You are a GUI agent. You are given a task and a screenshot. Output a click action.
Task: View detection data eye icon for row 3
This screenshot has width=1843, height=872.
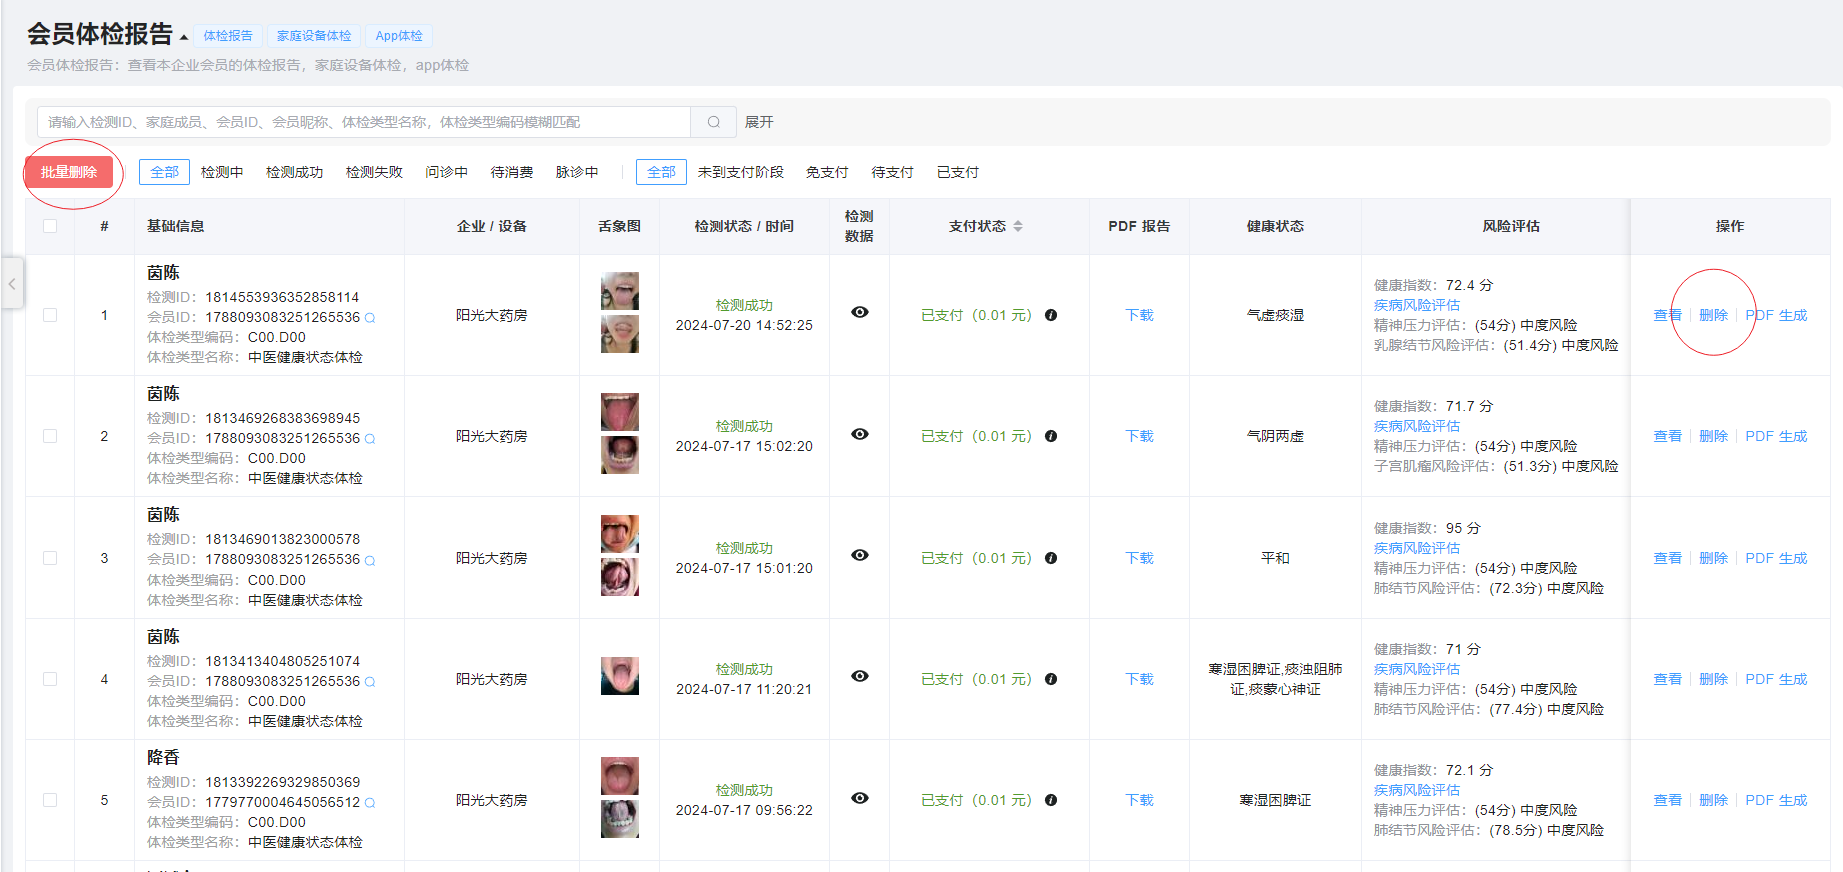click(860, 555)
